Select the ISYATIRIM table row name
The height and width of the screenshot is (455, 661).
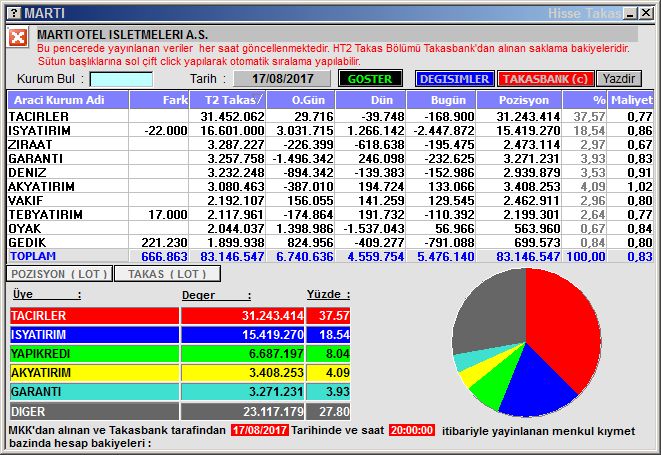coord(40,130)
